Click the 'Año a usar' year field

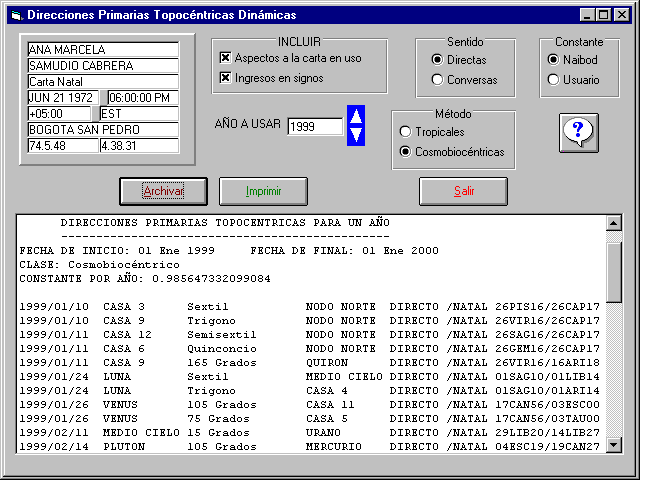(315, 127)
